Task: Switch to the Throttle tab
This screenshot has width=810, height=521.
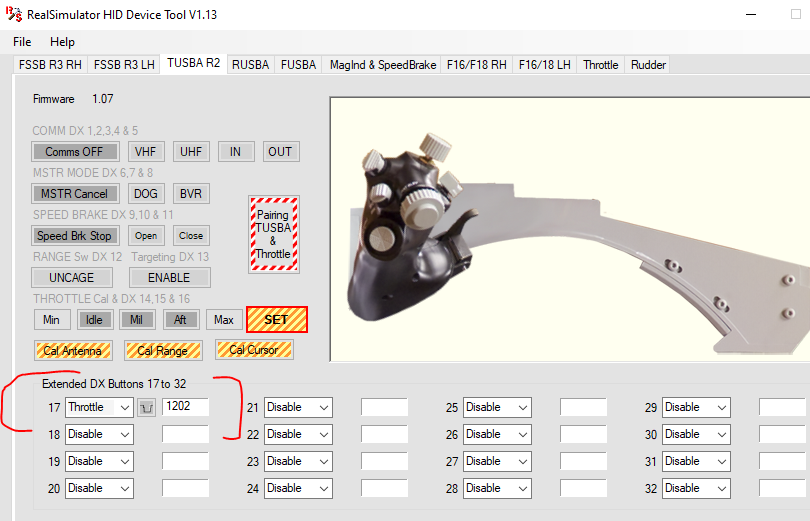Action: click(x=601, y=65)
